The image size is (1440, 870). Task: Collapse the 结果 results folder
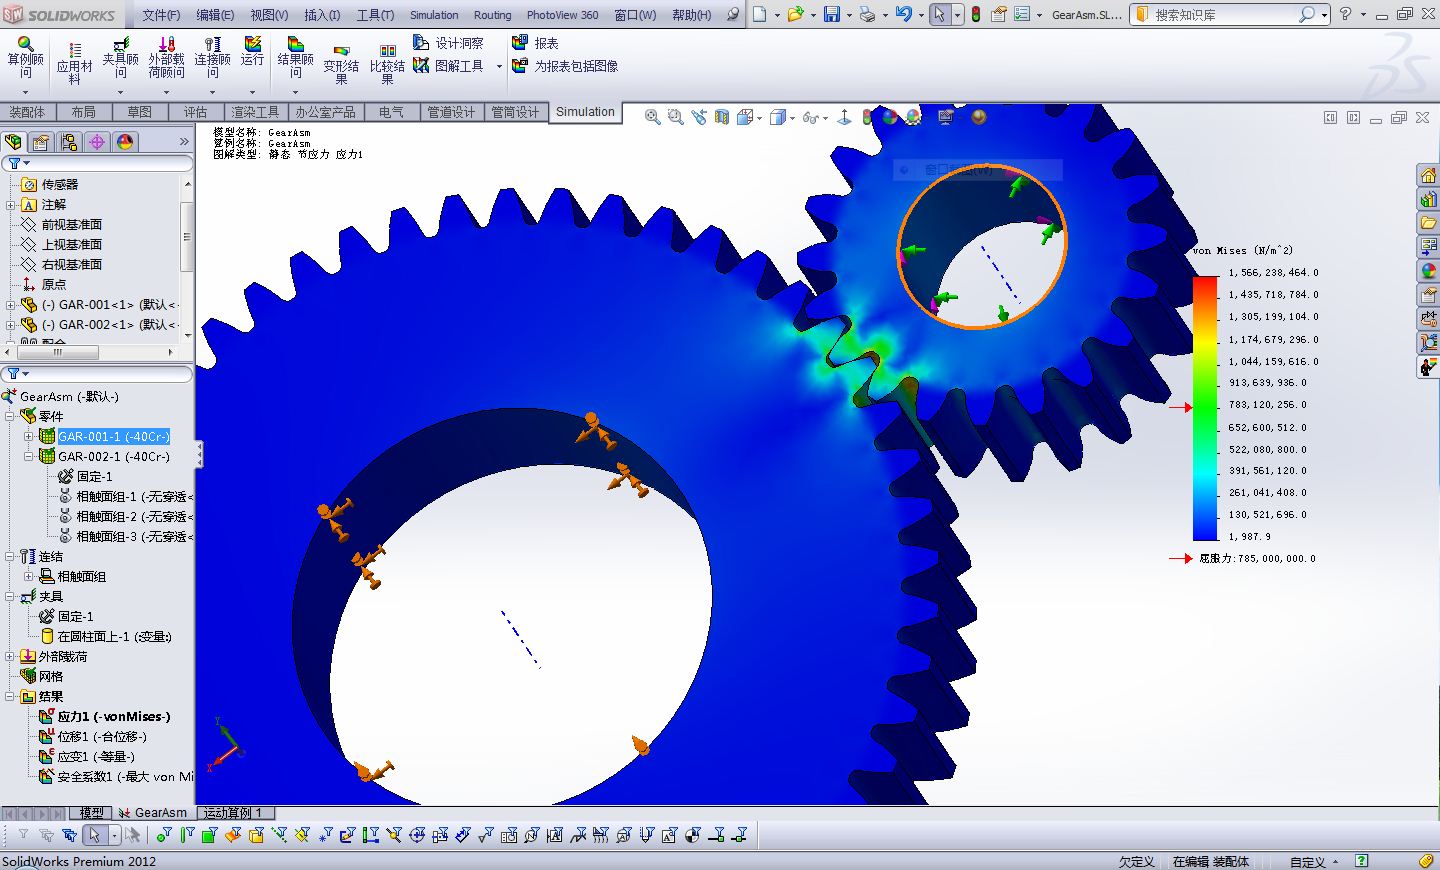click(x=11, y=696)
